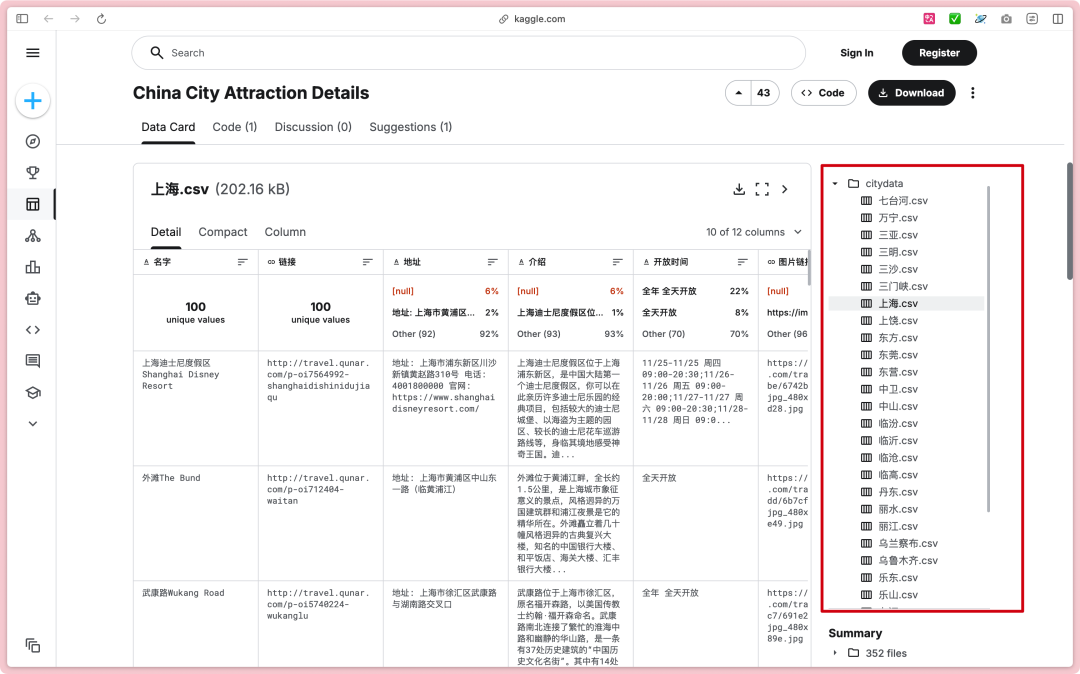Open the filter icon on the 名字 column
The height and width of the screenshot is (674, 1080).
[242, 261]
